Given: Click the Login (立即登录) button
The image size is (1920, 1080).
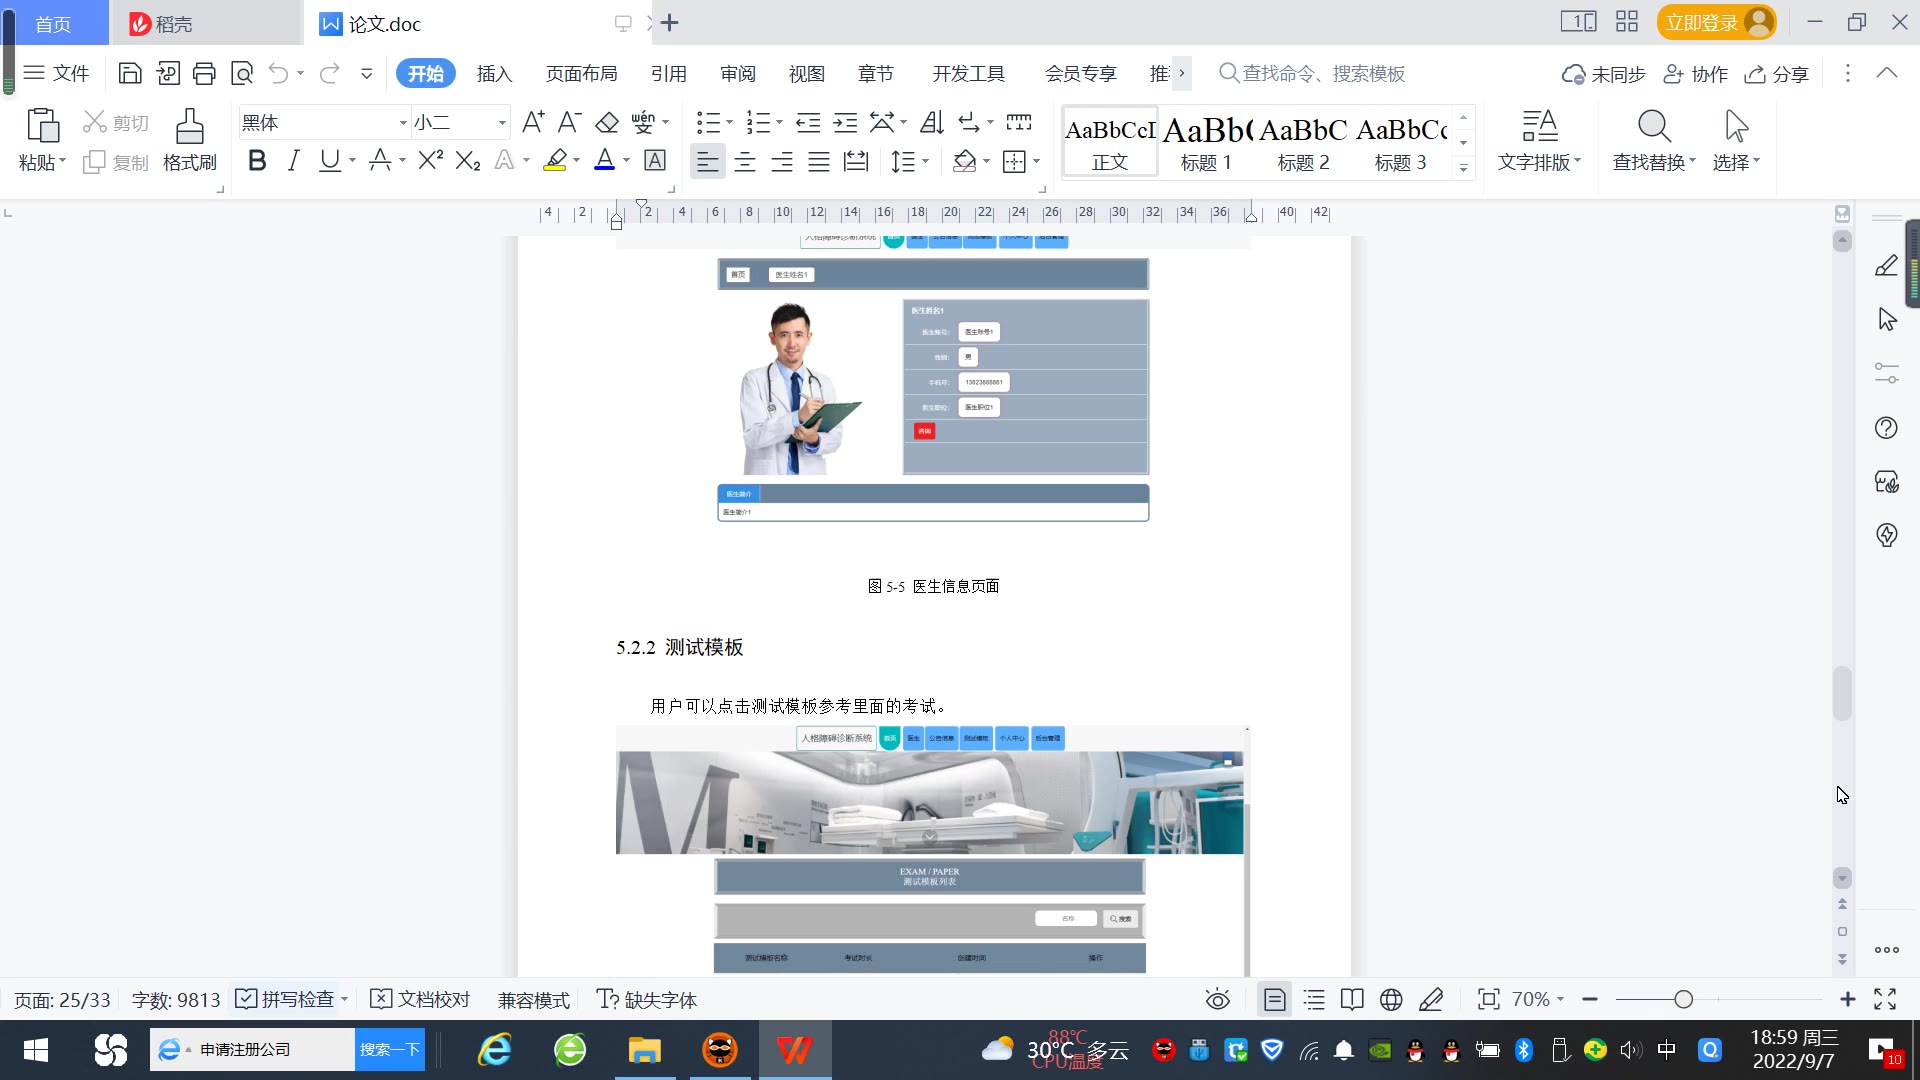Looking at the screenshot, I should (x=1716, y=22).
